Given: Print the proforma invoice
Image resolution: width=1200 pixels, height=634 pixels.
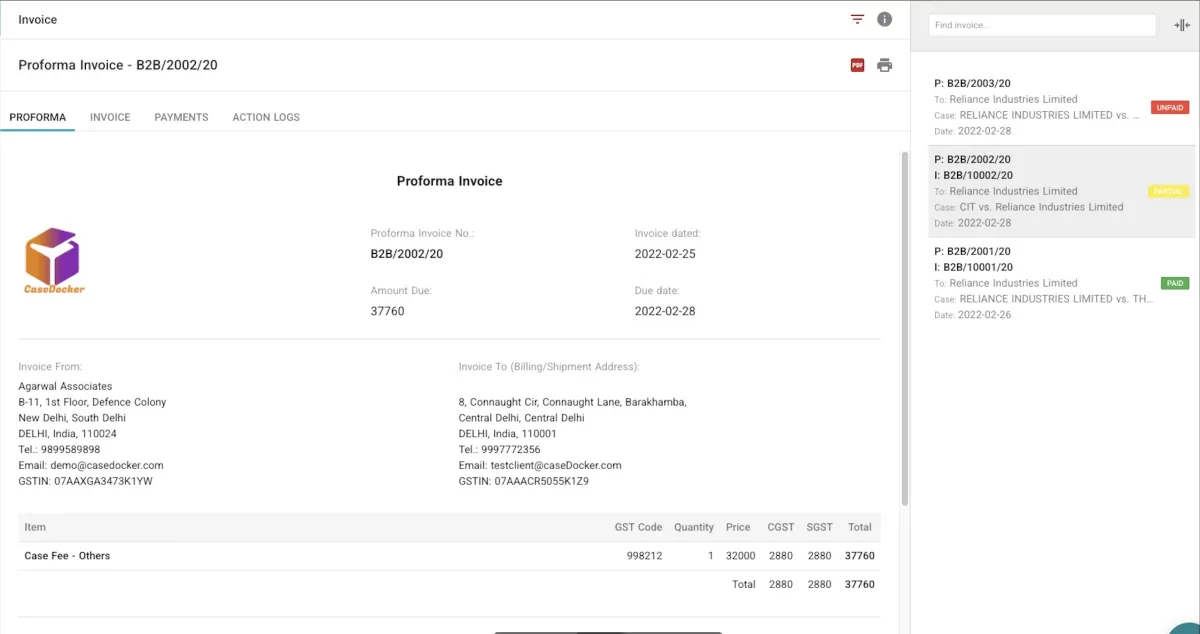Looking at the screenshot, I should click(x=884, y=65).
